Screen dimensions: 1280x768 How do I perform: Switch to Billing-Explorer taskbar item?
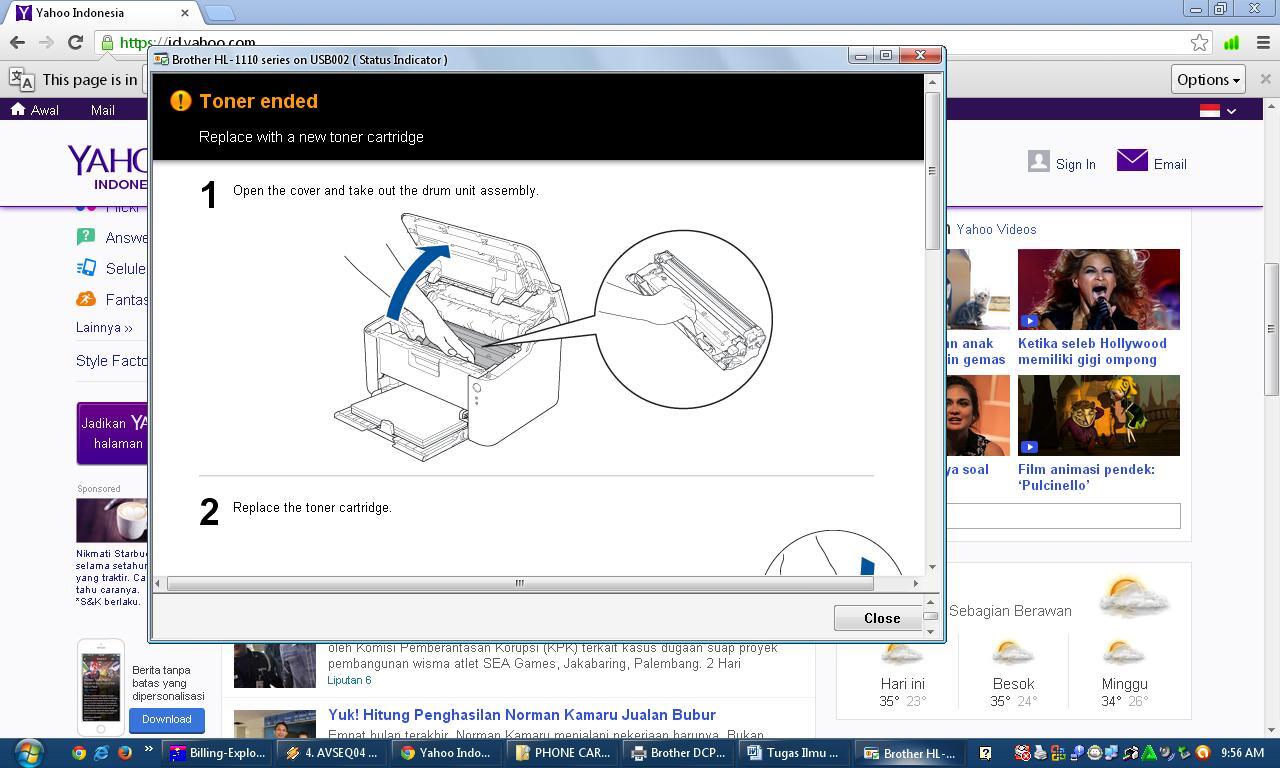pos(218,753)
